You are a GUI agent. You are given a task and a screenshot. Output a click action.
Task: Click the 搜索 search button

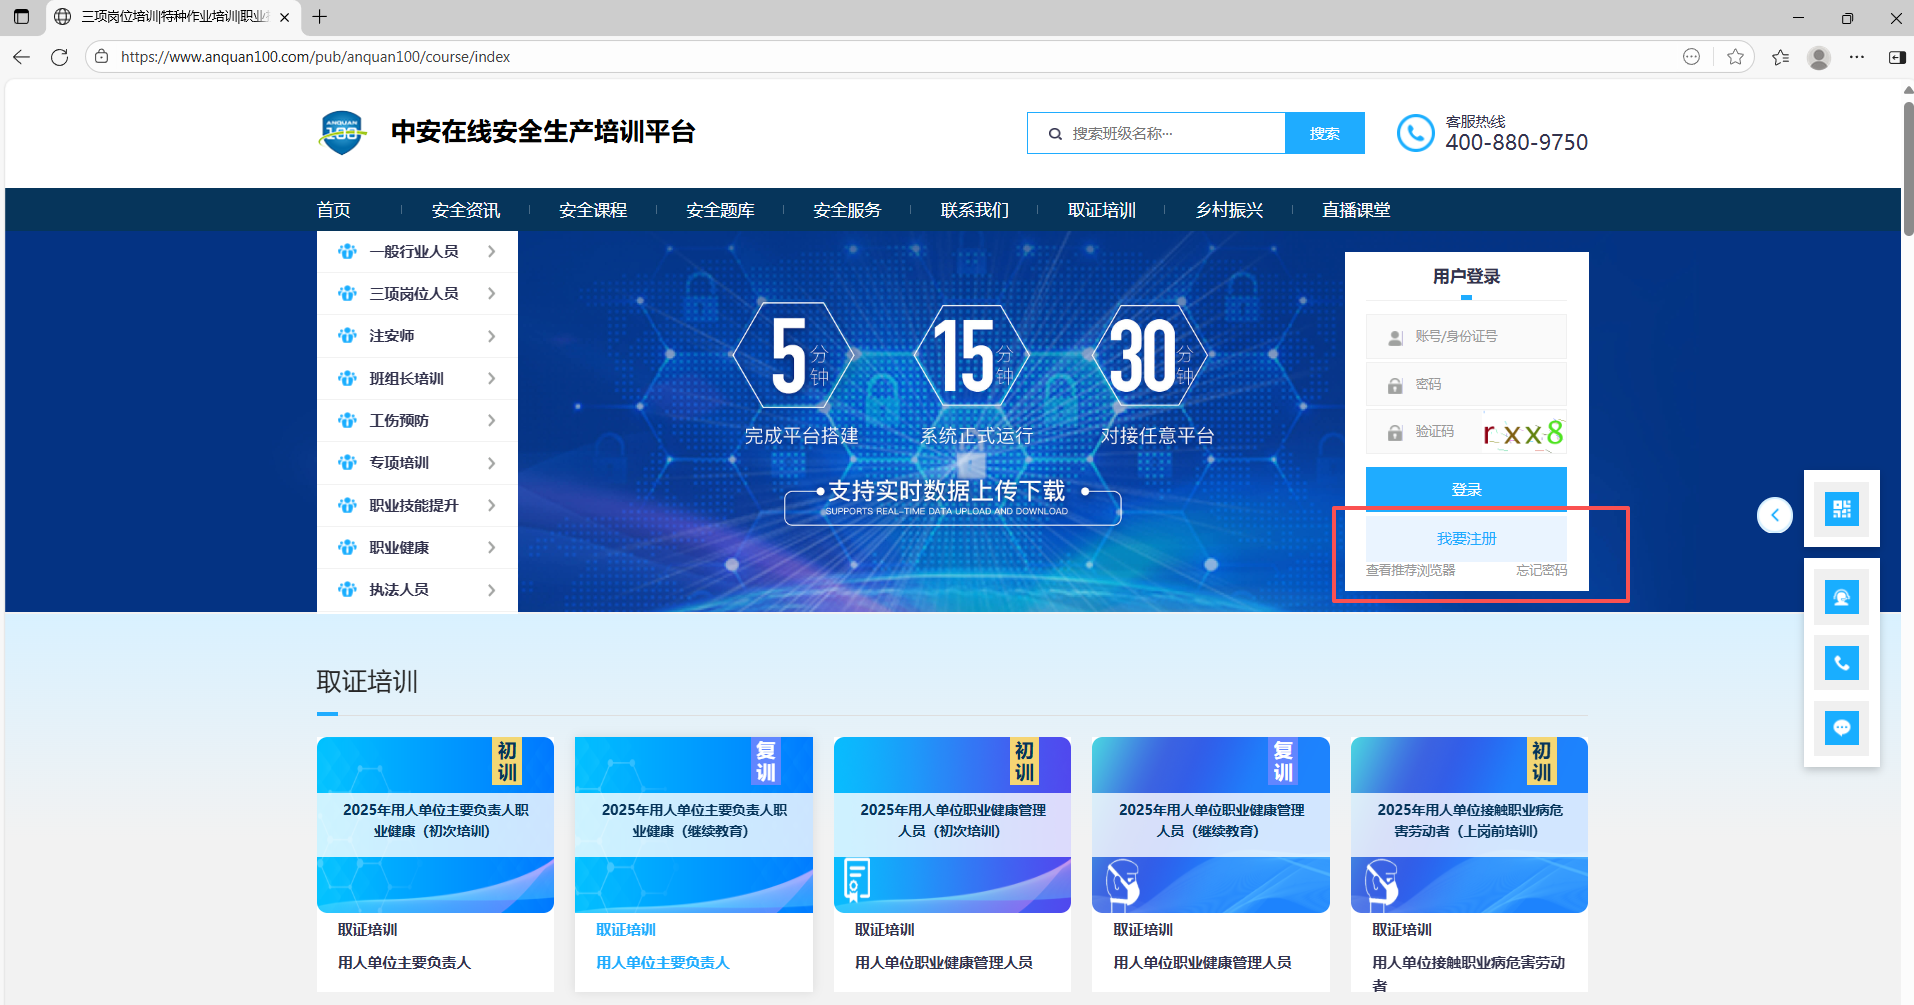coord(1324,133)
